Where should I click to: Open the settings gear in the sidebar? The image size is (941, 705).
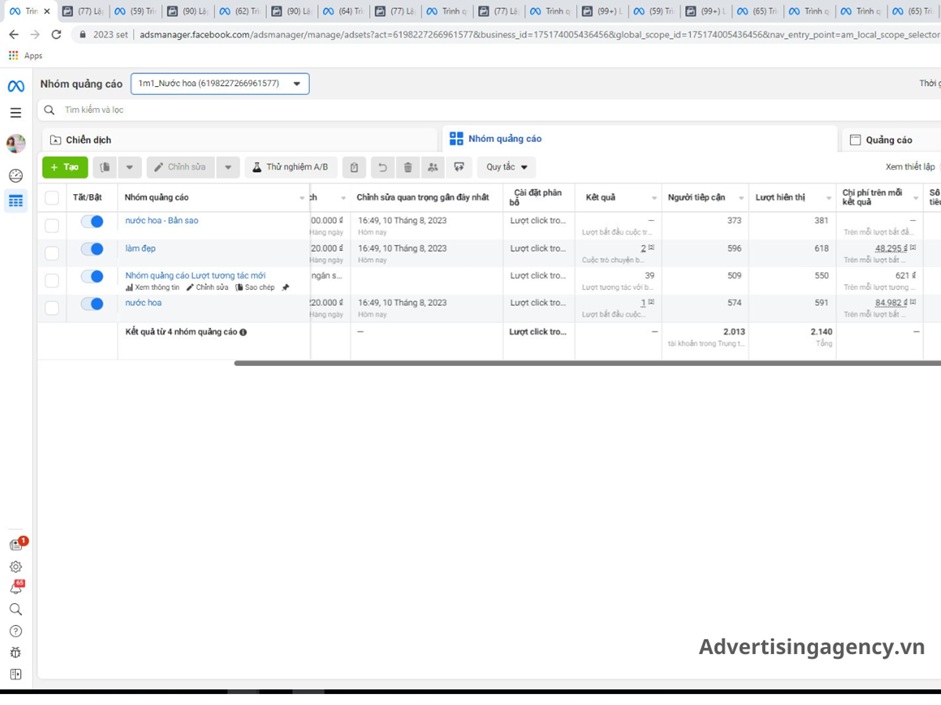(x=16, y=567)
